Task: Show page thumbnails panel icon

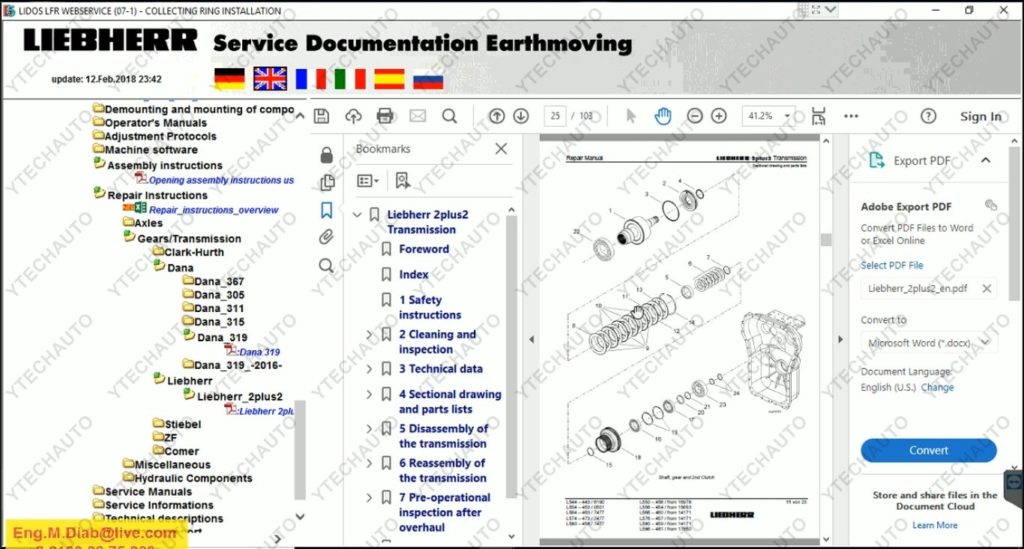Action: point(327,183)
